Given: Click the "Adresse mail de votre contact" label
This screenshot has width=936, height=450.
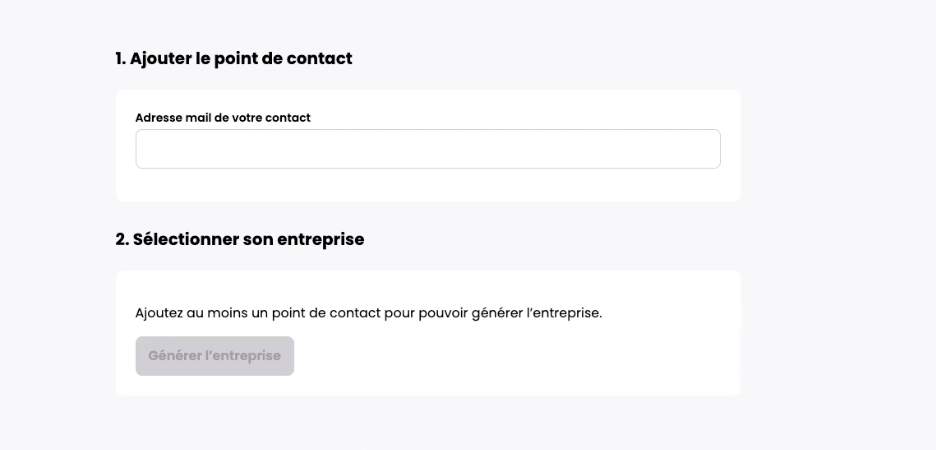Looking at the screenshot, I should [x=223, y=118].
